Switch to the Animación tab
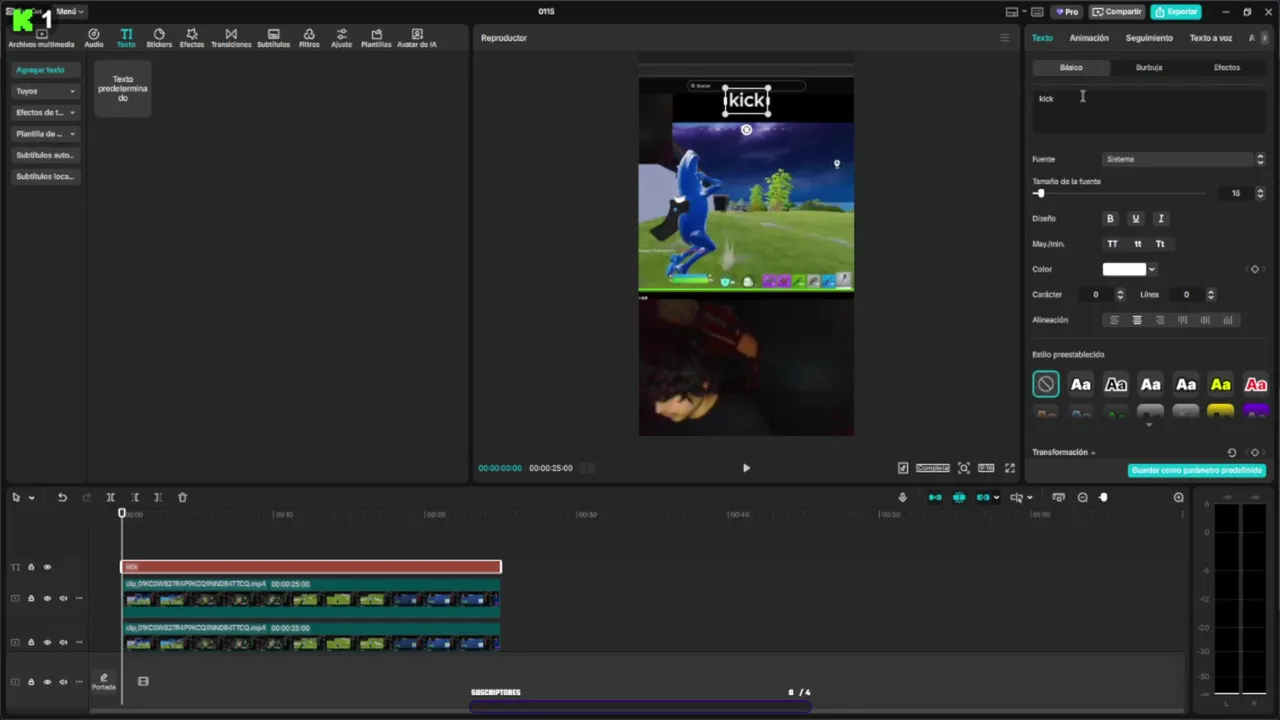This screenshot has width=1280, height=720. [1089, 38]
